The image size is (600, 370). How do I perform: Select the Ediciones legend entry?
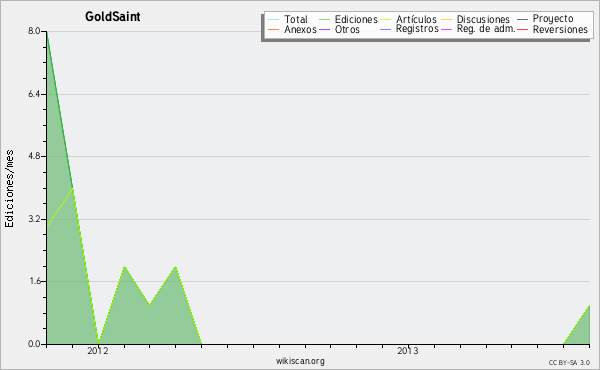[x=356, y=19]
